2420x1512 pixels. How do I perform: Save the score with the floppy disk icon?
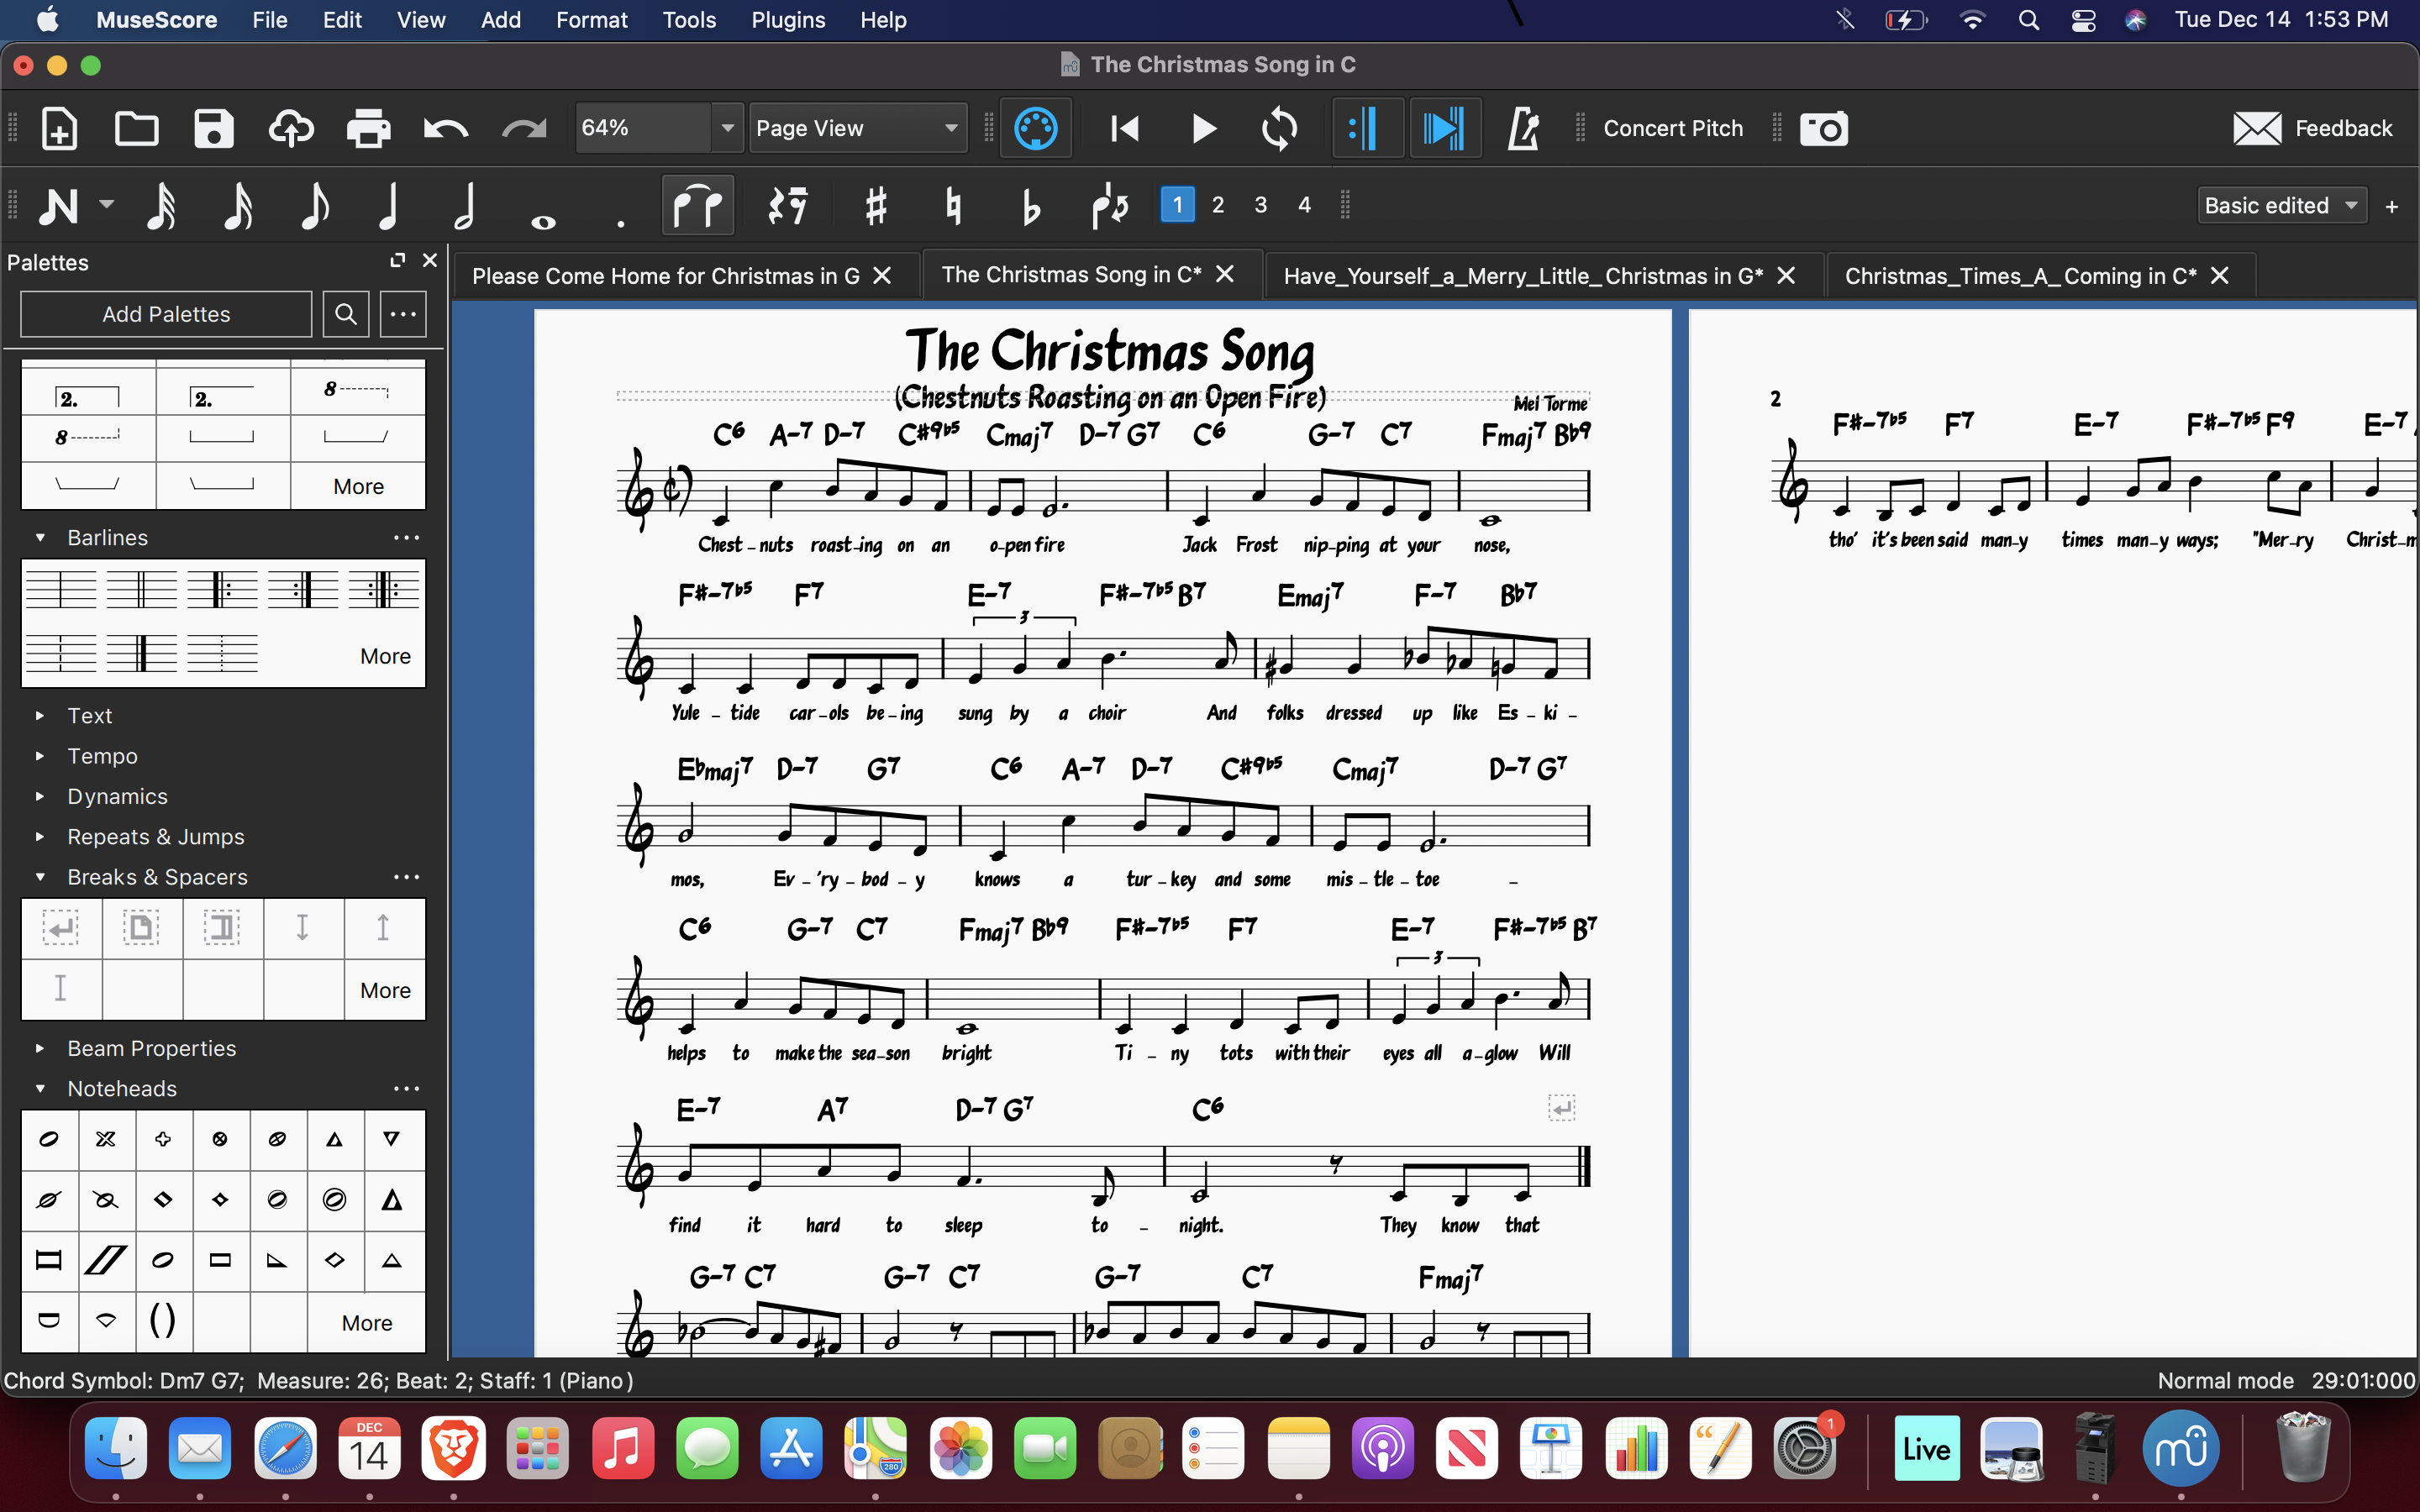[213, 129]
